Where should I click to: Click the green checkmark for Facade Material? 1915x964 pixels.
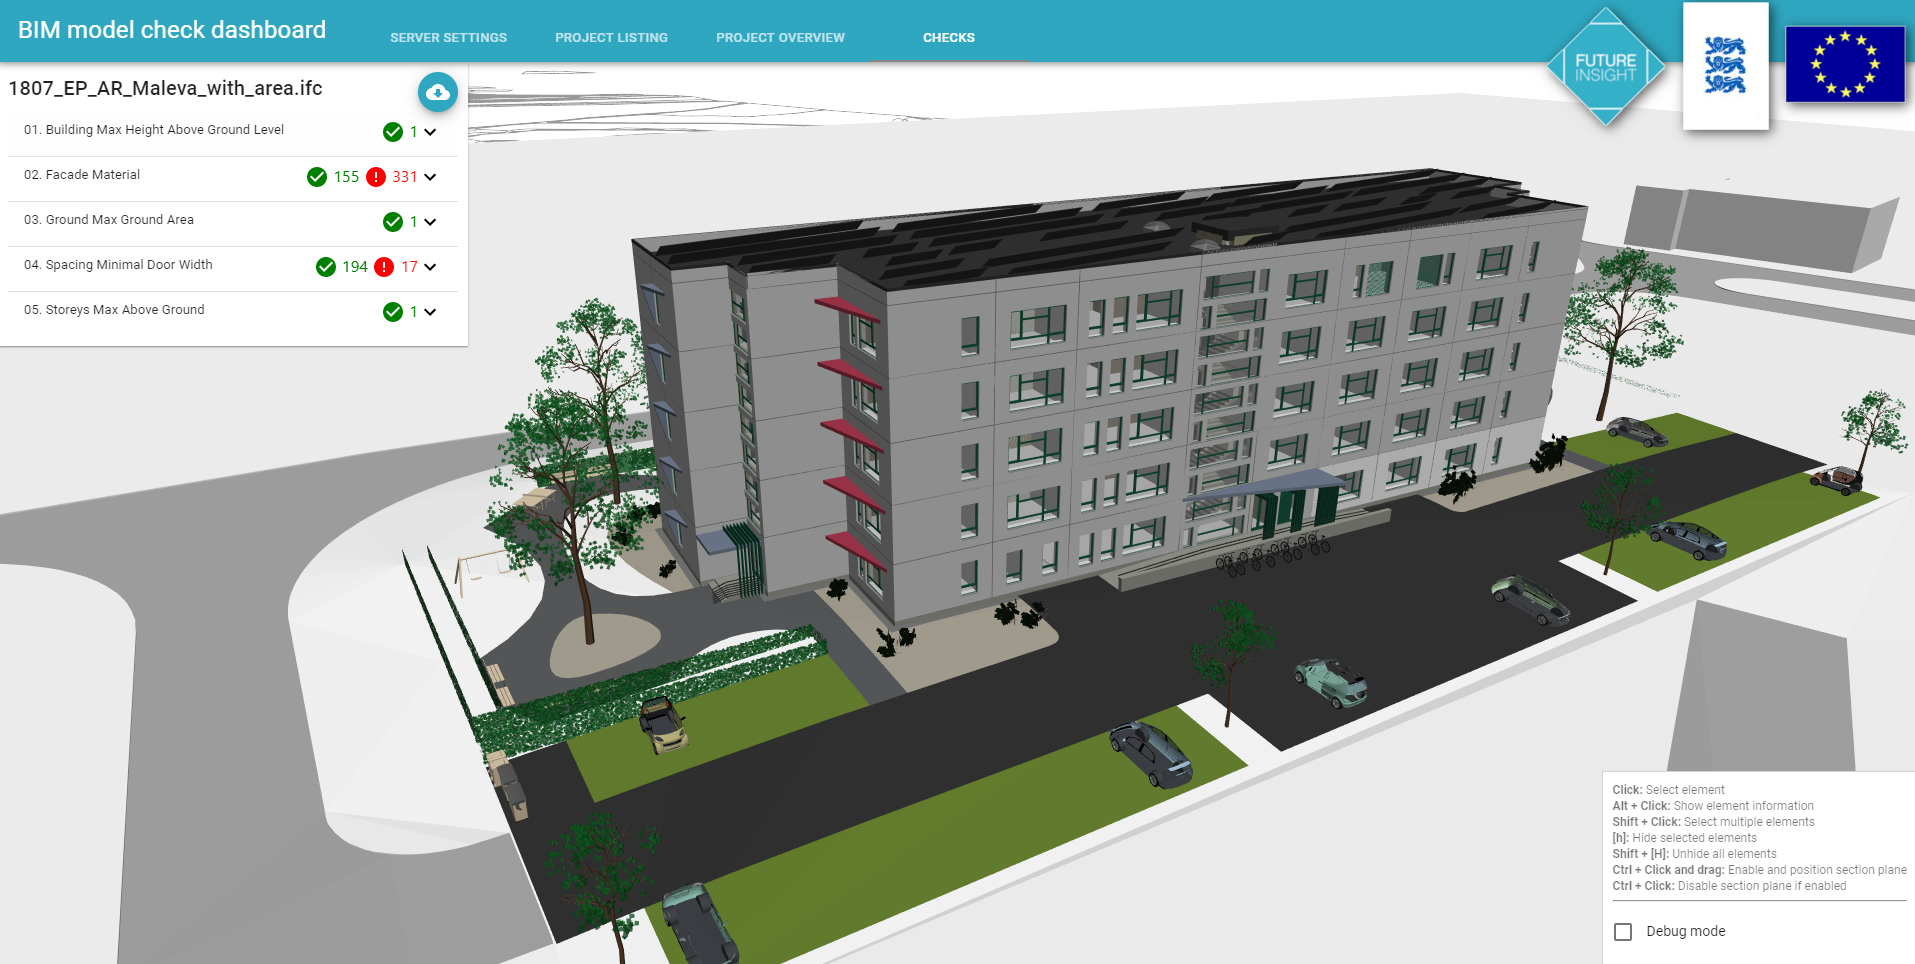point(317,177)
